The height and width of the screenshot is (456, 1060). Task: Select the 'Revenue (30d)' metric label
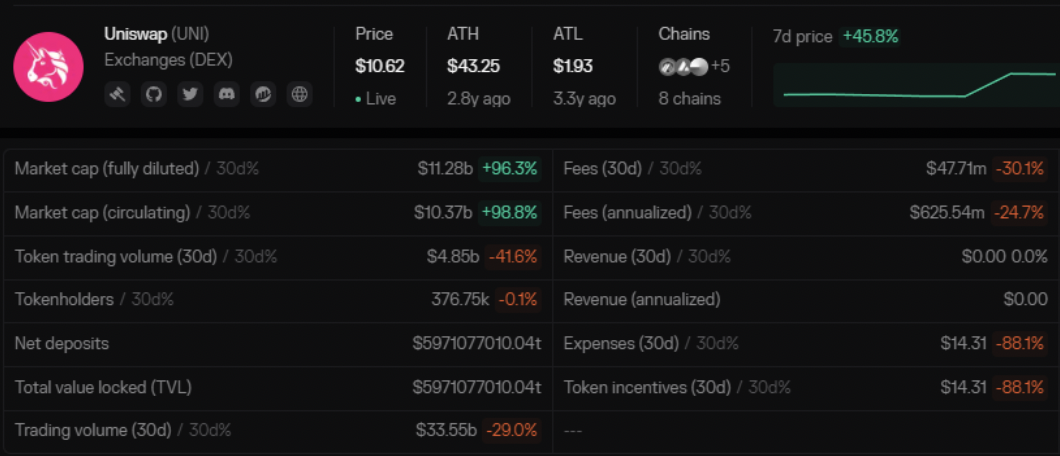pos(617,257)
